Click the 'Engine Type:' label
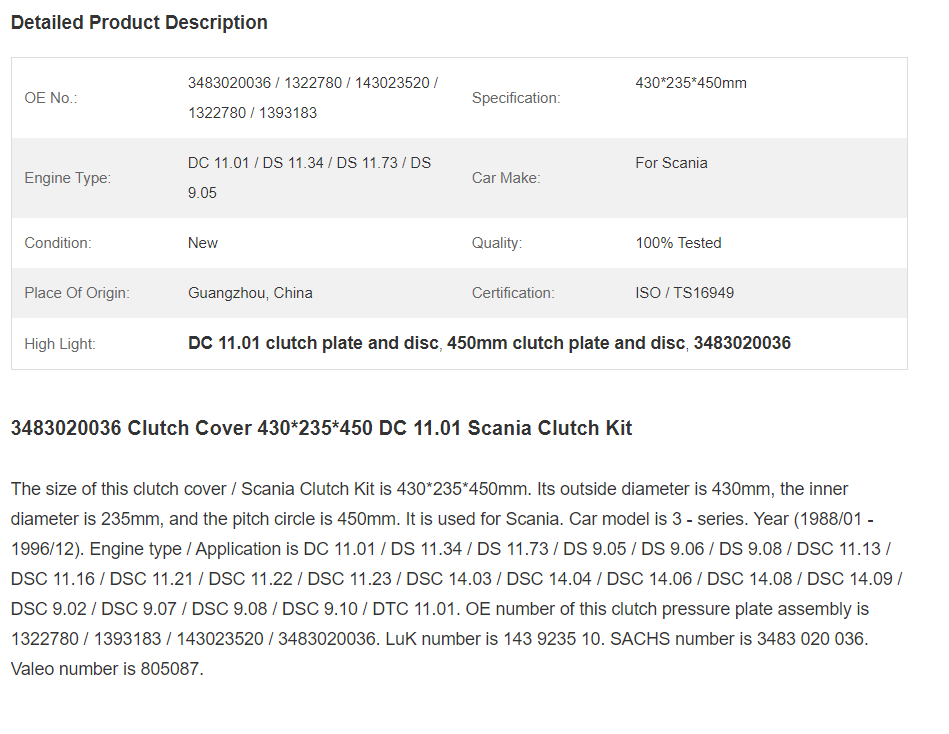Viewport: 949px width, 734px height. [x=68, y=178]
